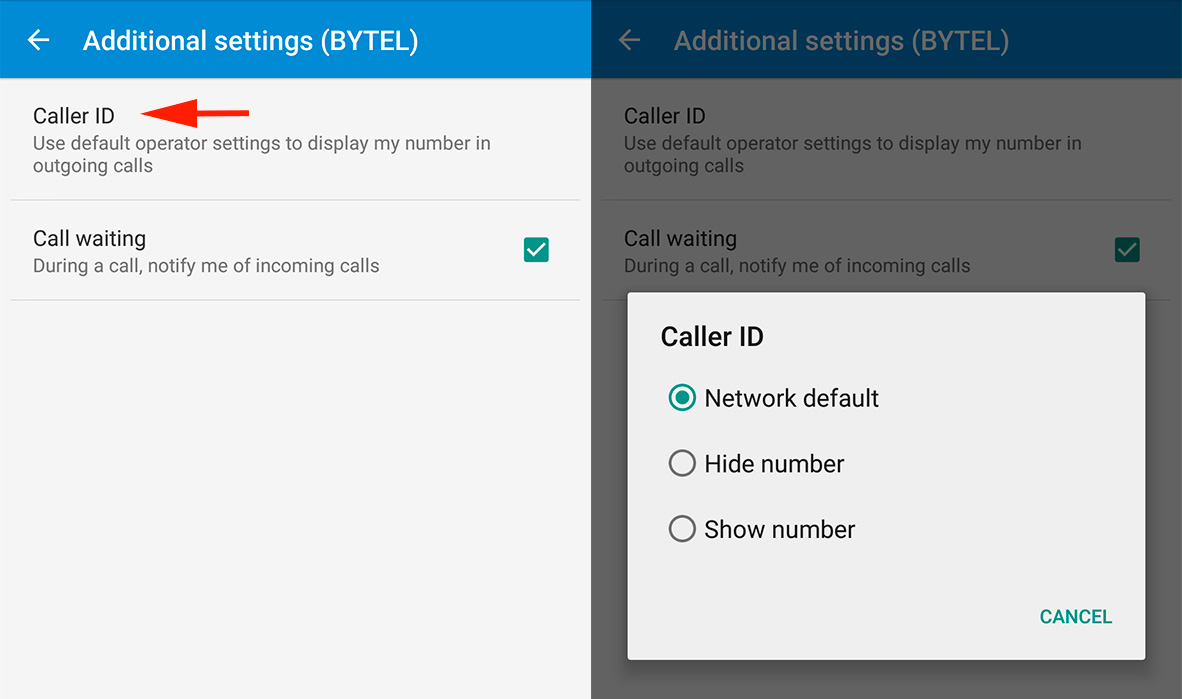Viewport: 1182px width, 699px height.
Task: Click the bright "Additional settings (BYTEL)" title
Action: coord(250,41)
